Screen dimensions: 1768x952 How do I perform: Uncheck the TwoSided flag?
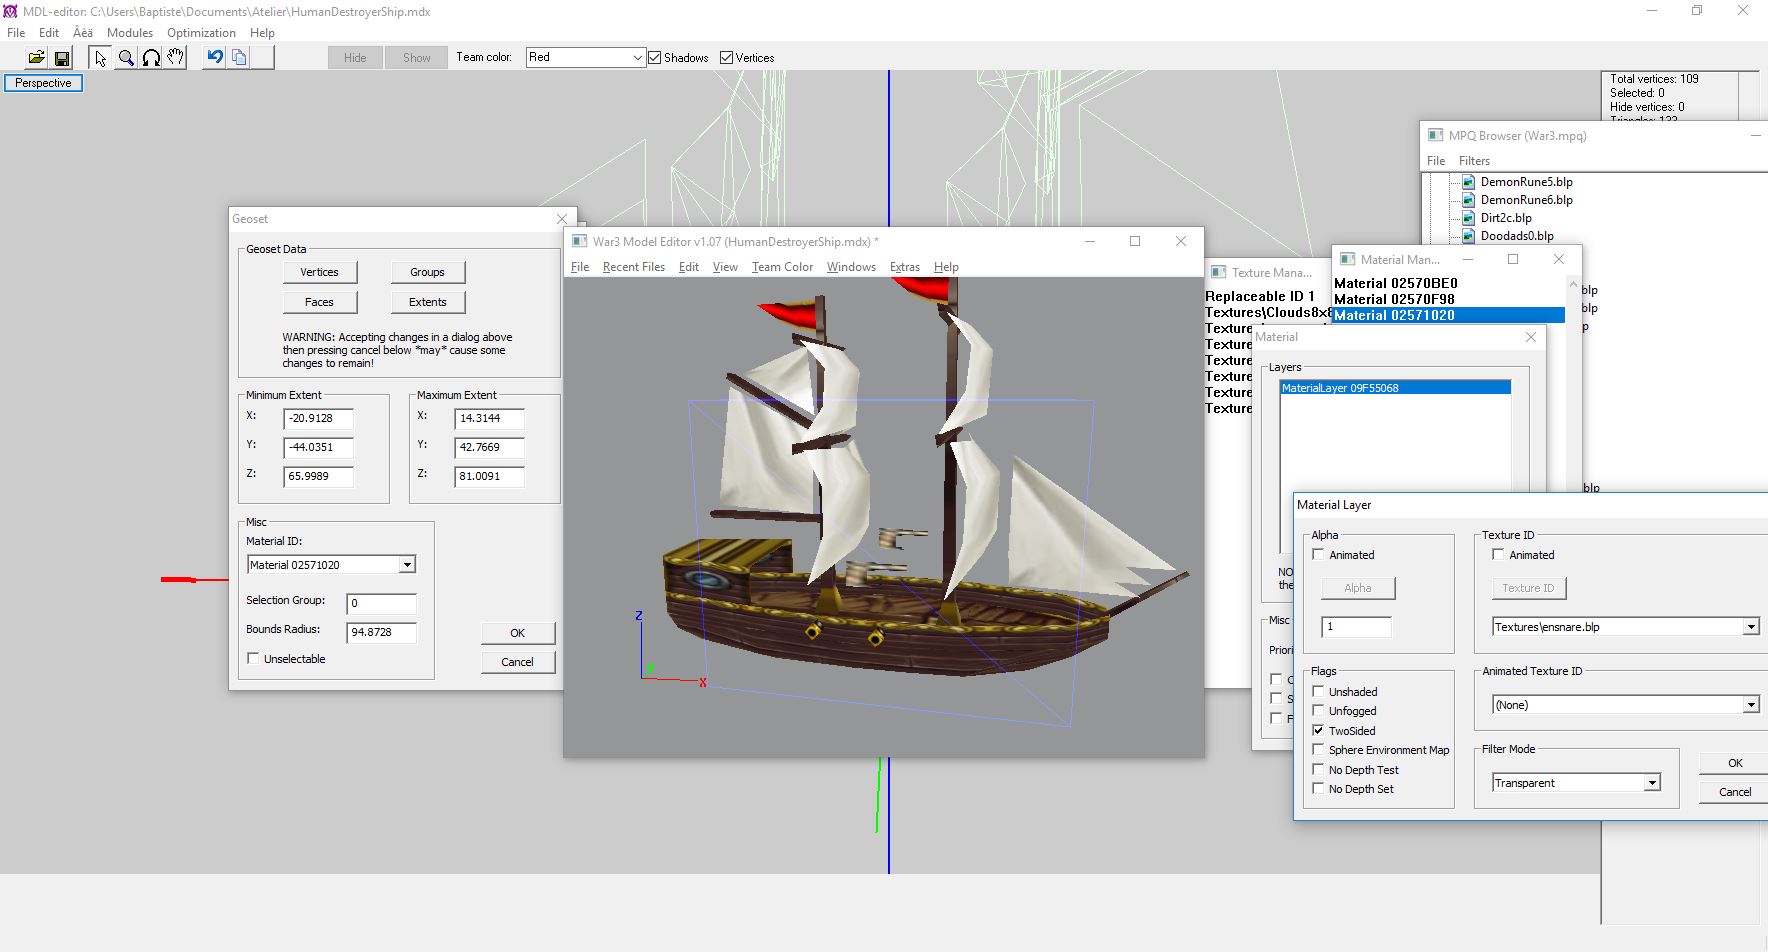(x=1318, y=731)
